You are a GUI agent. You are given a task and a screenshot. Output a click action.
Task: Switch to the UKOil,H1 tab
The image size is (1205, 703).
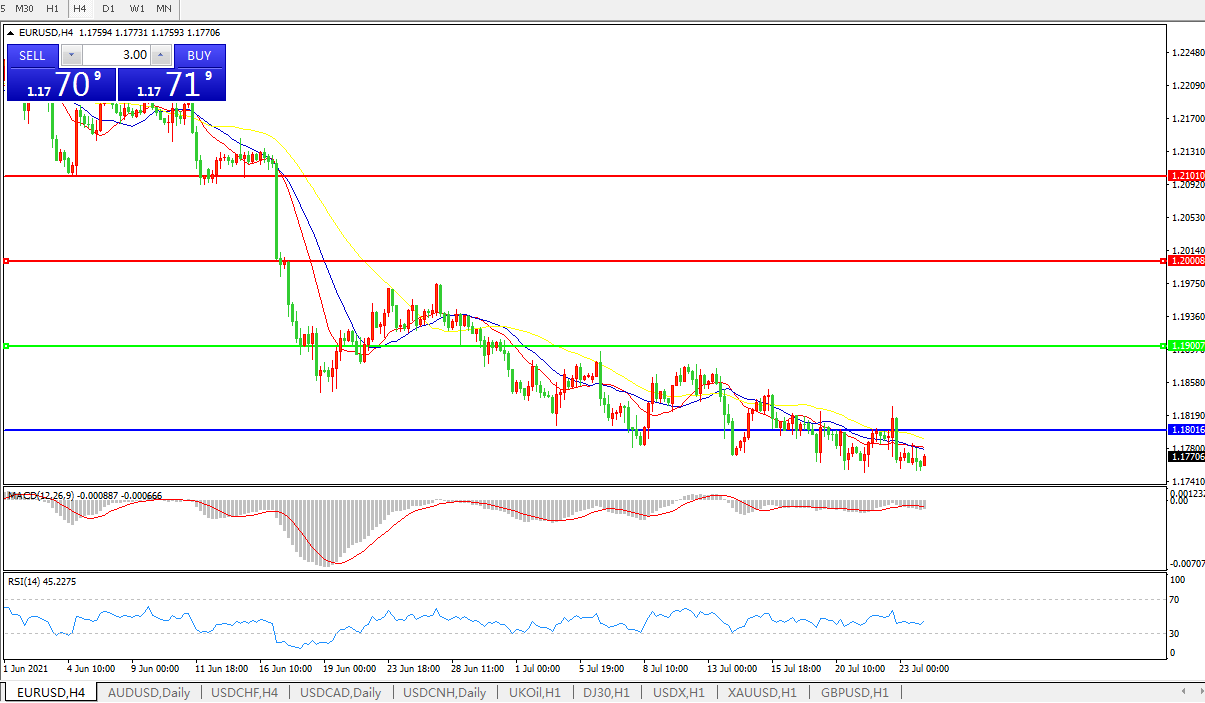click(x=534, y=693)
